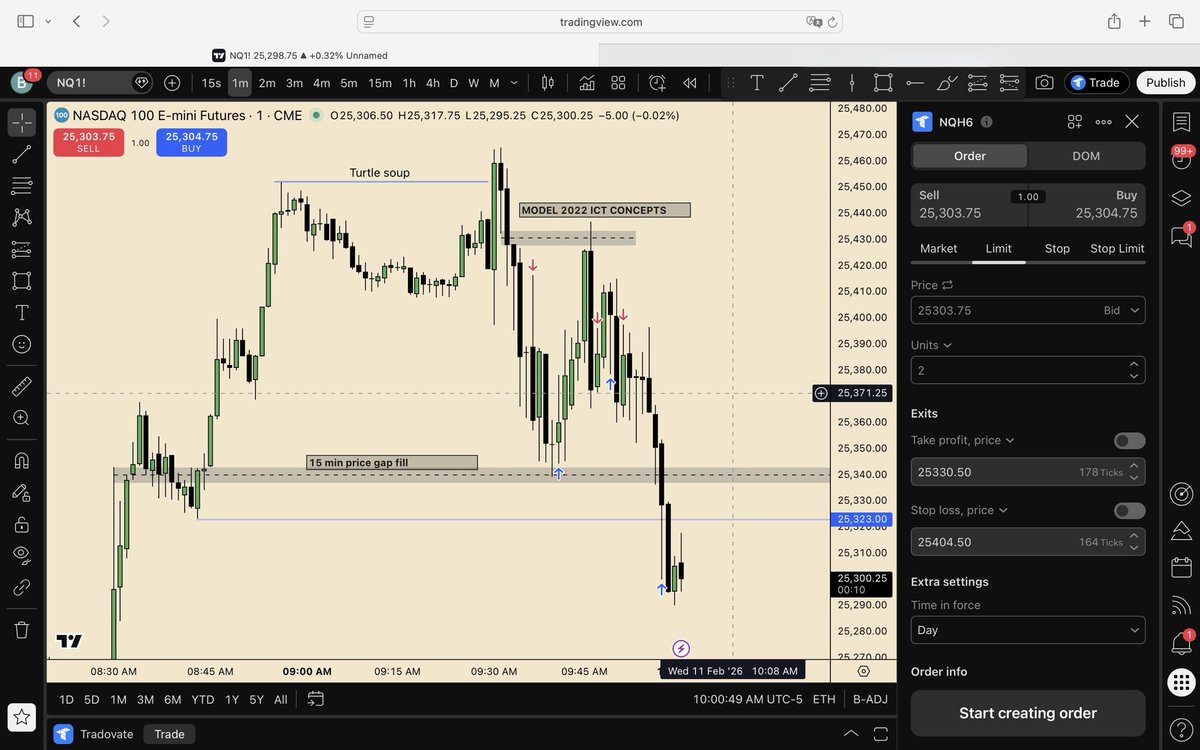Toggle the B-ADJ back-adjustment setting
Screen dimensions: 1200x750
[x=870, y=699]
